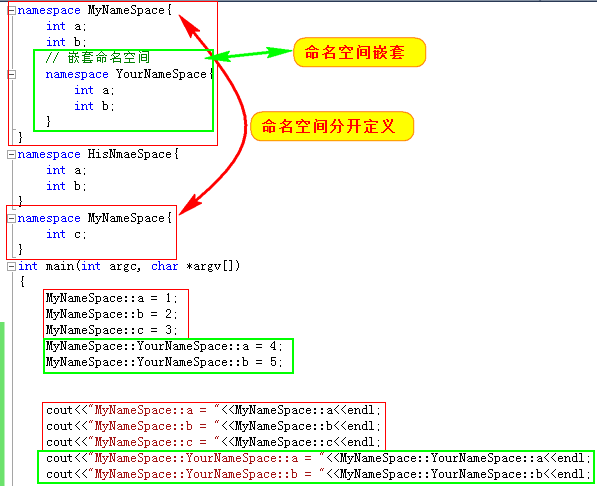Collapse the main function block
597x486 pixels.
(x=12, y=266)
